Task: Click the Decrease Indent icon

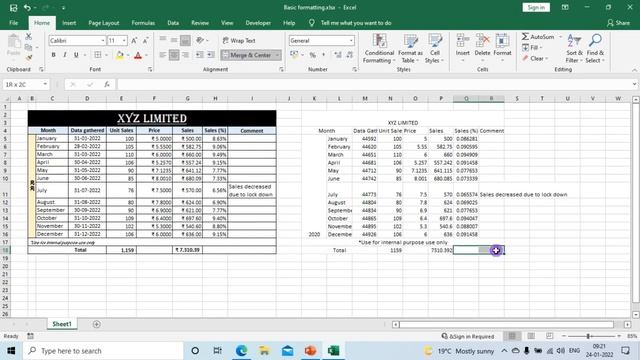Action: tap(199, 55)
